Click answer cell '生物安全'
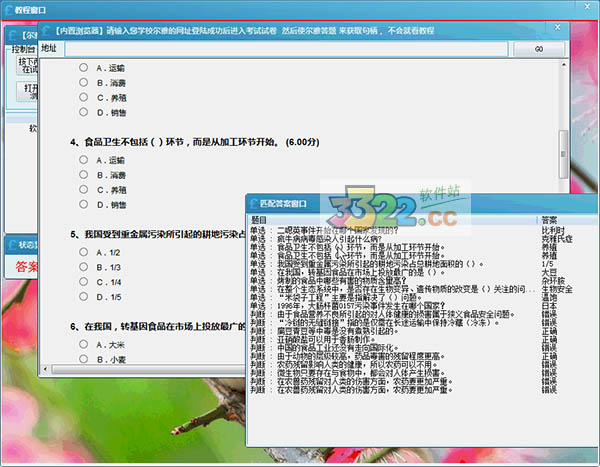The width and height of the screenshot is (600, 467). [x=557, y=289]
